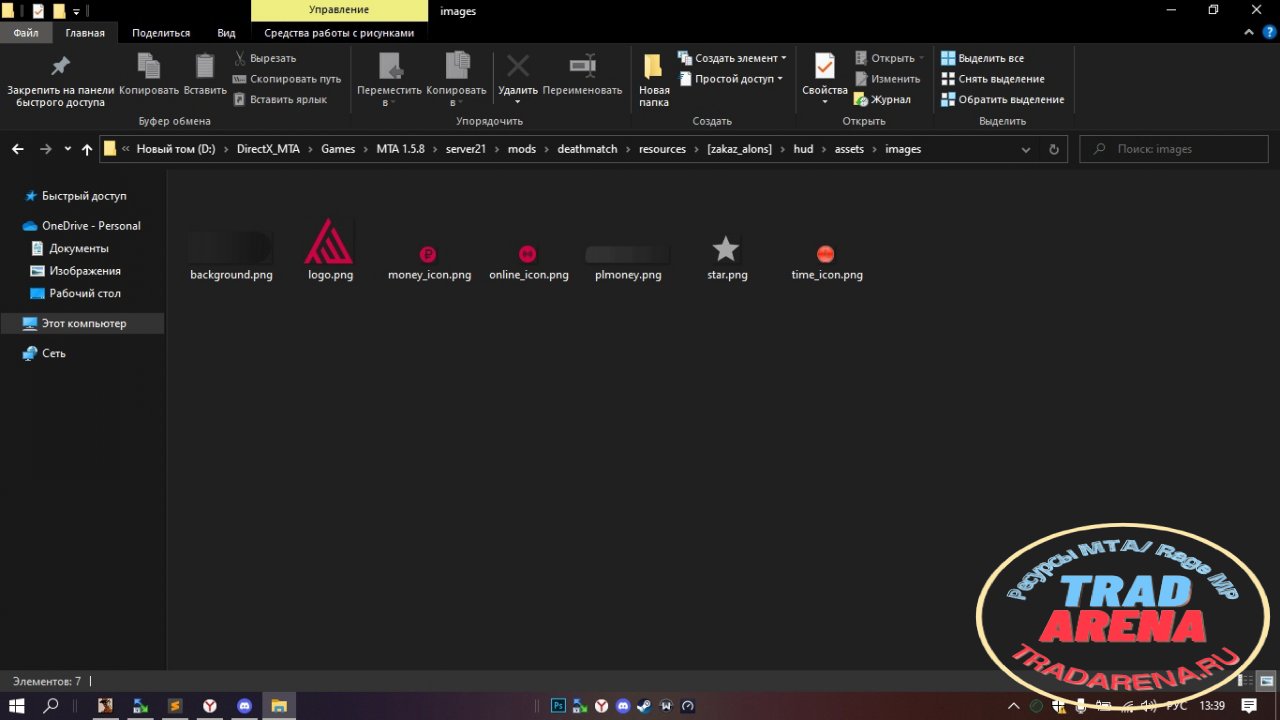
Task: Select money_icon.png file
Action: pyautogui.click(x=429, y=263)
